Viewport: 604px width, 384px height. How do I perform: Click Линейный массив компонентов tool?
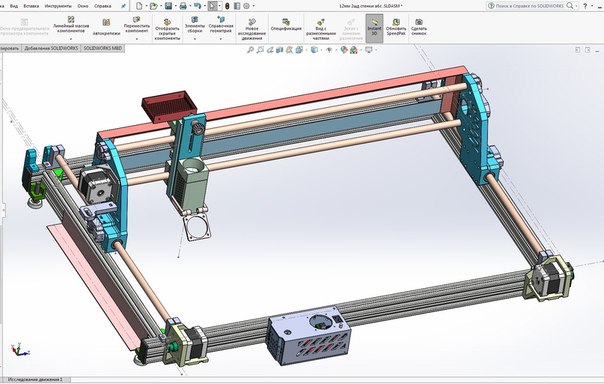pyautogui.click(x=71, y=25)
